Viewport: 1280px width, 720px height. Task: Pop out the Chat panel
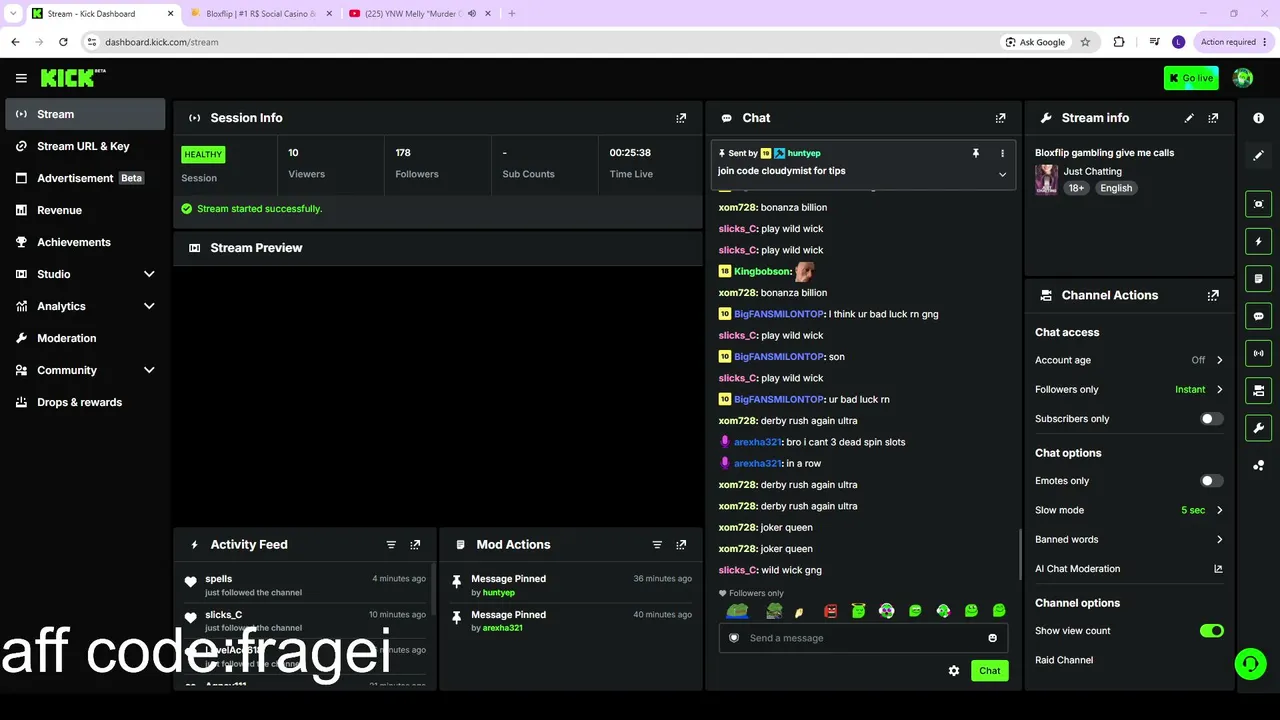click(1000, 118)
